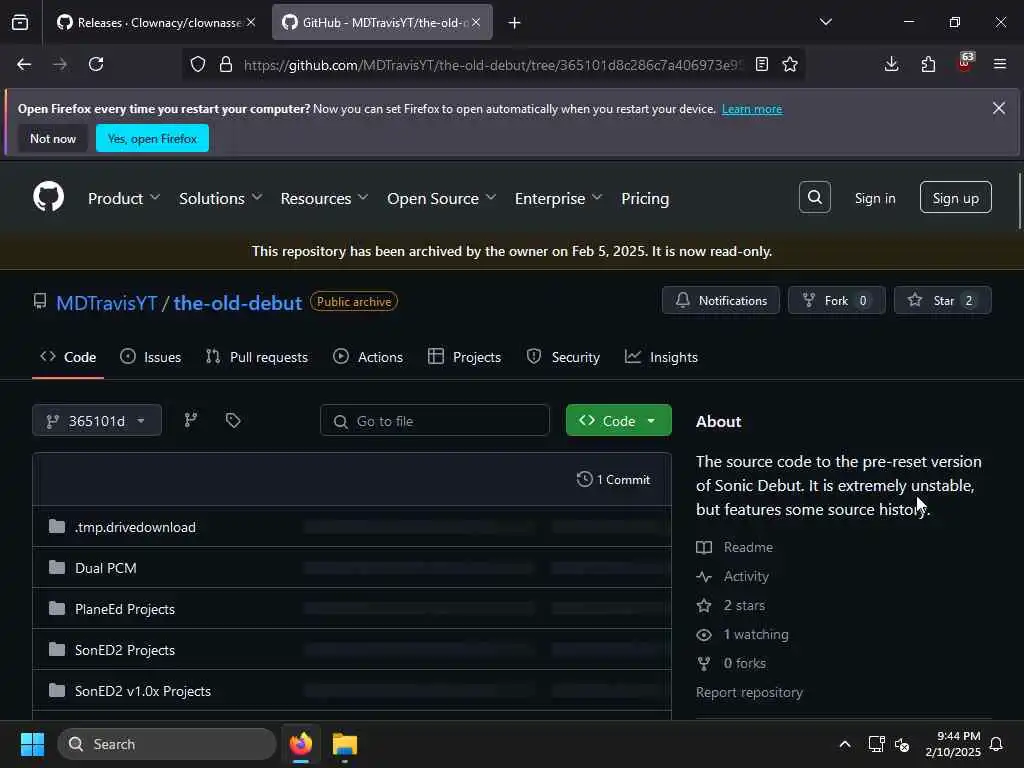Dismiss the Firefox startup notification bar
1024x768 pixels.
pyautogui.click(x=999, y=108)
